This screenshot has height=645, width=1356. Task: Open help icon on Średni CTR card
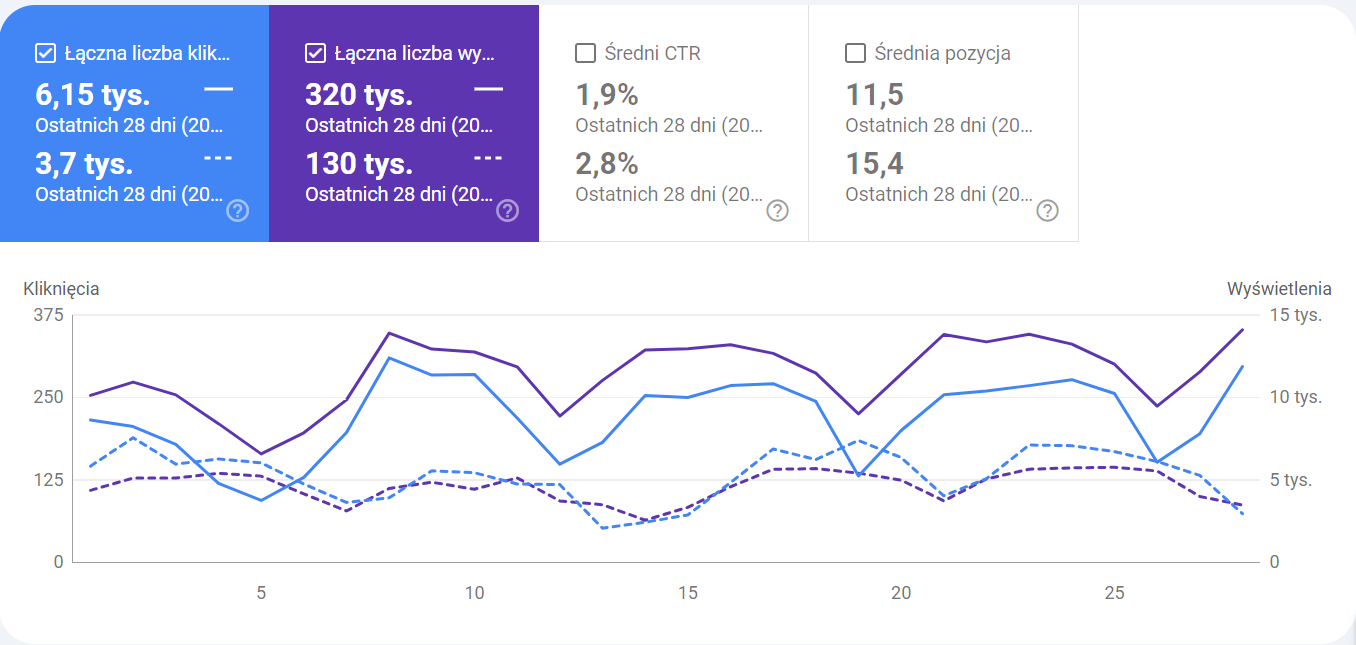(777, 210)
